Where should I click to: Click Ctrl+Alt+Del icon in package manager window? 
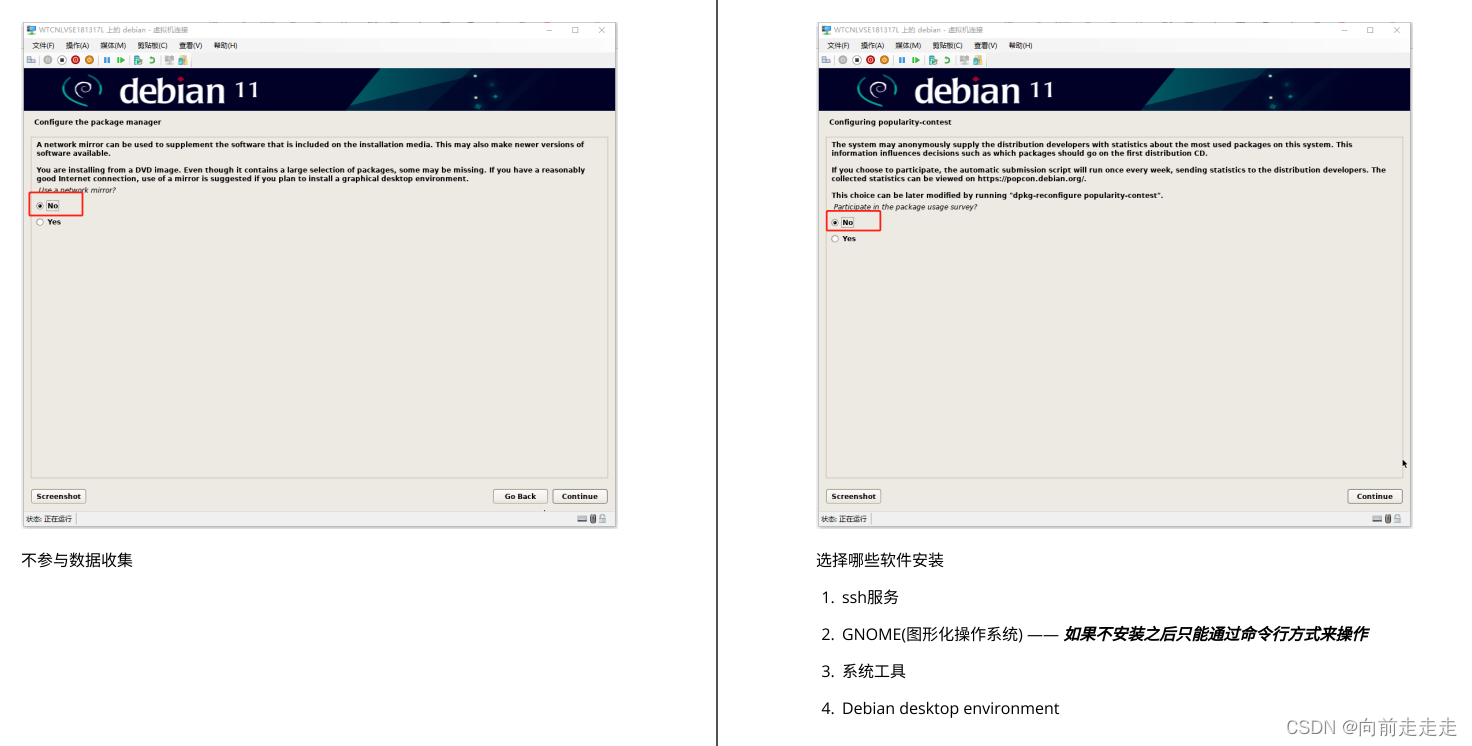click(x=31, y=60)
